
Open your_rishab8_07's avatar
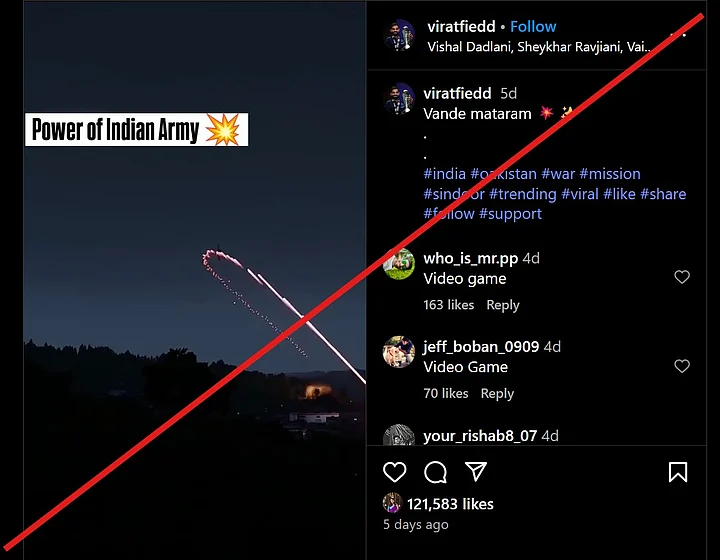(399, 435)
